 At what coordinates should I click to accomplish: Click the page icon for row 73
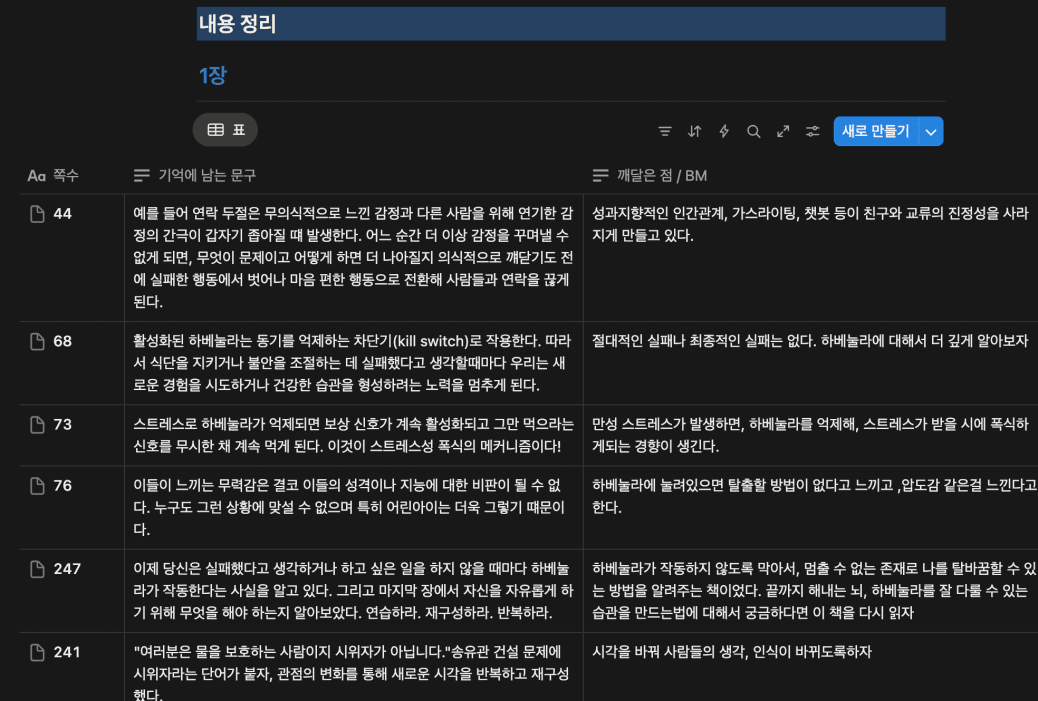(x=38, y=425)
